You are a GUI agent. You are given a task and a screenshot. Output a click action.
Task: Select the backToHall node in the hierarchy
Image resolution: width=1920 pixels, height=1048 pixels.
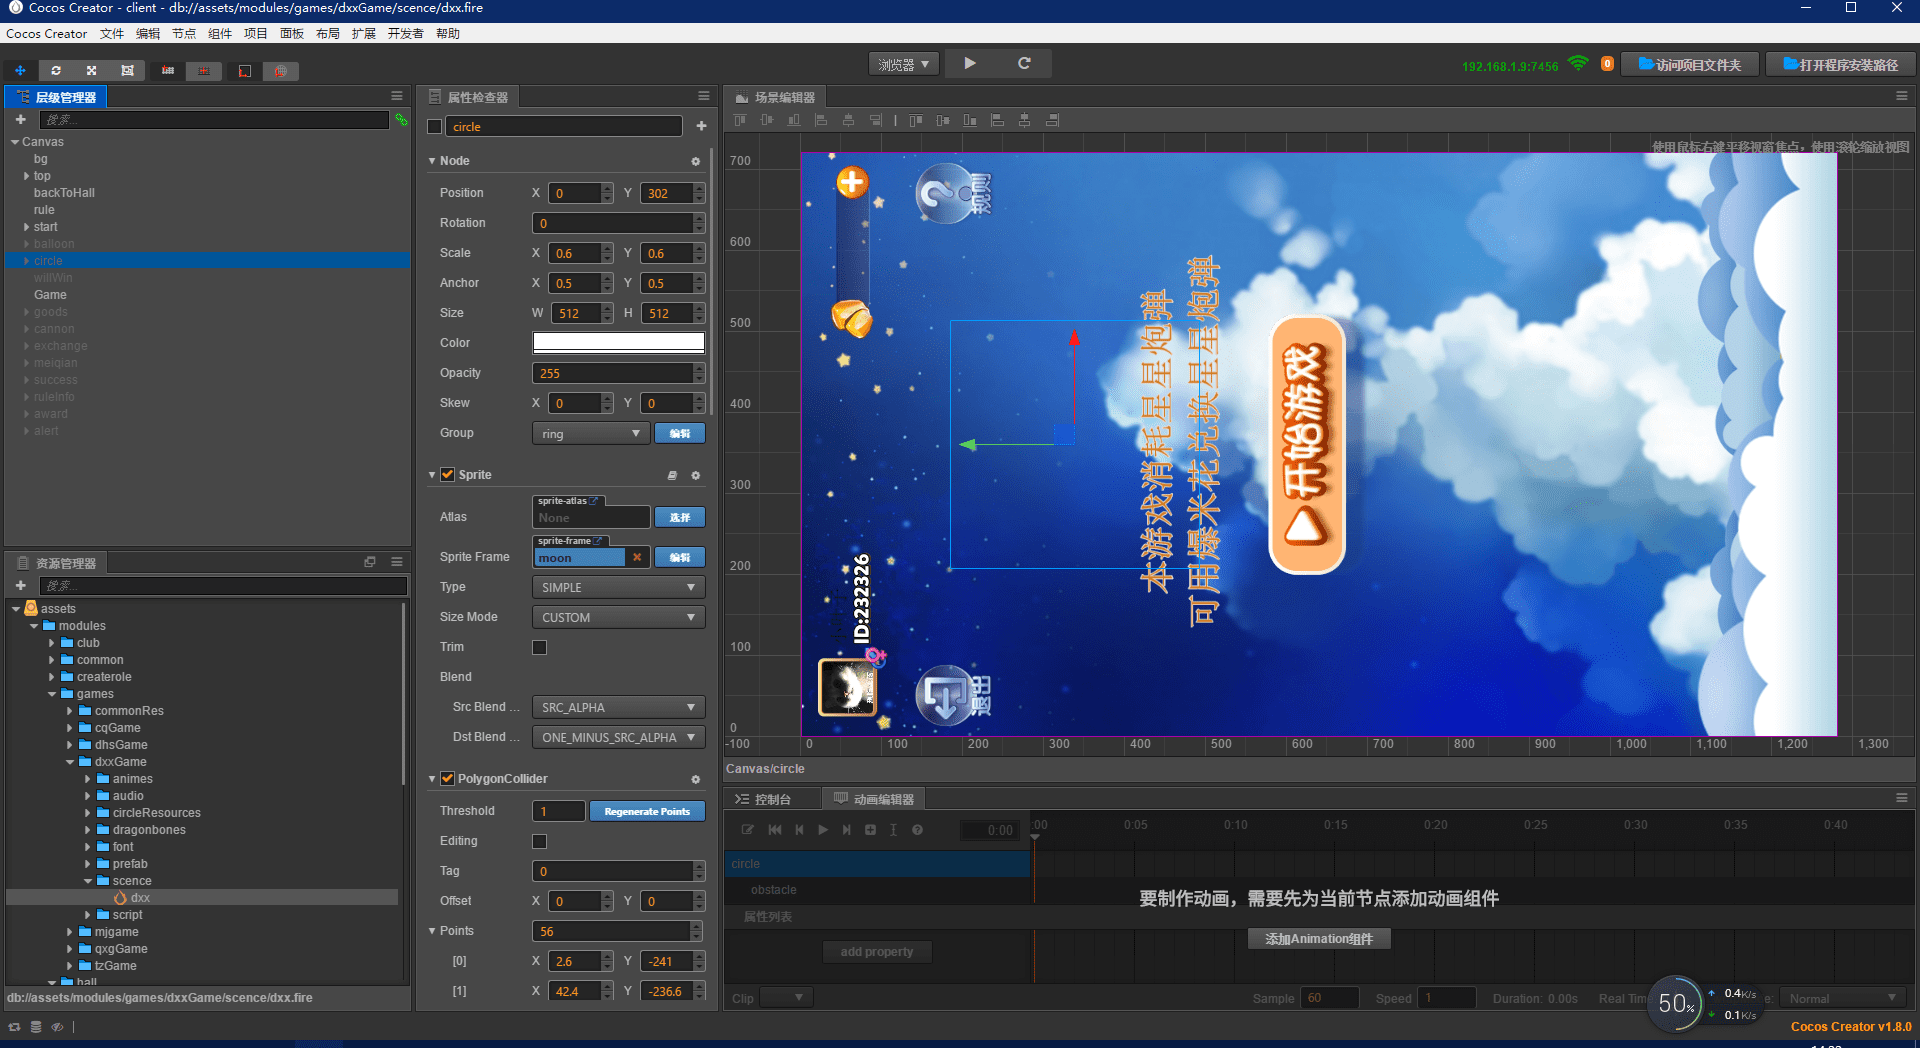pyautogui.click(x=64, y=193)
